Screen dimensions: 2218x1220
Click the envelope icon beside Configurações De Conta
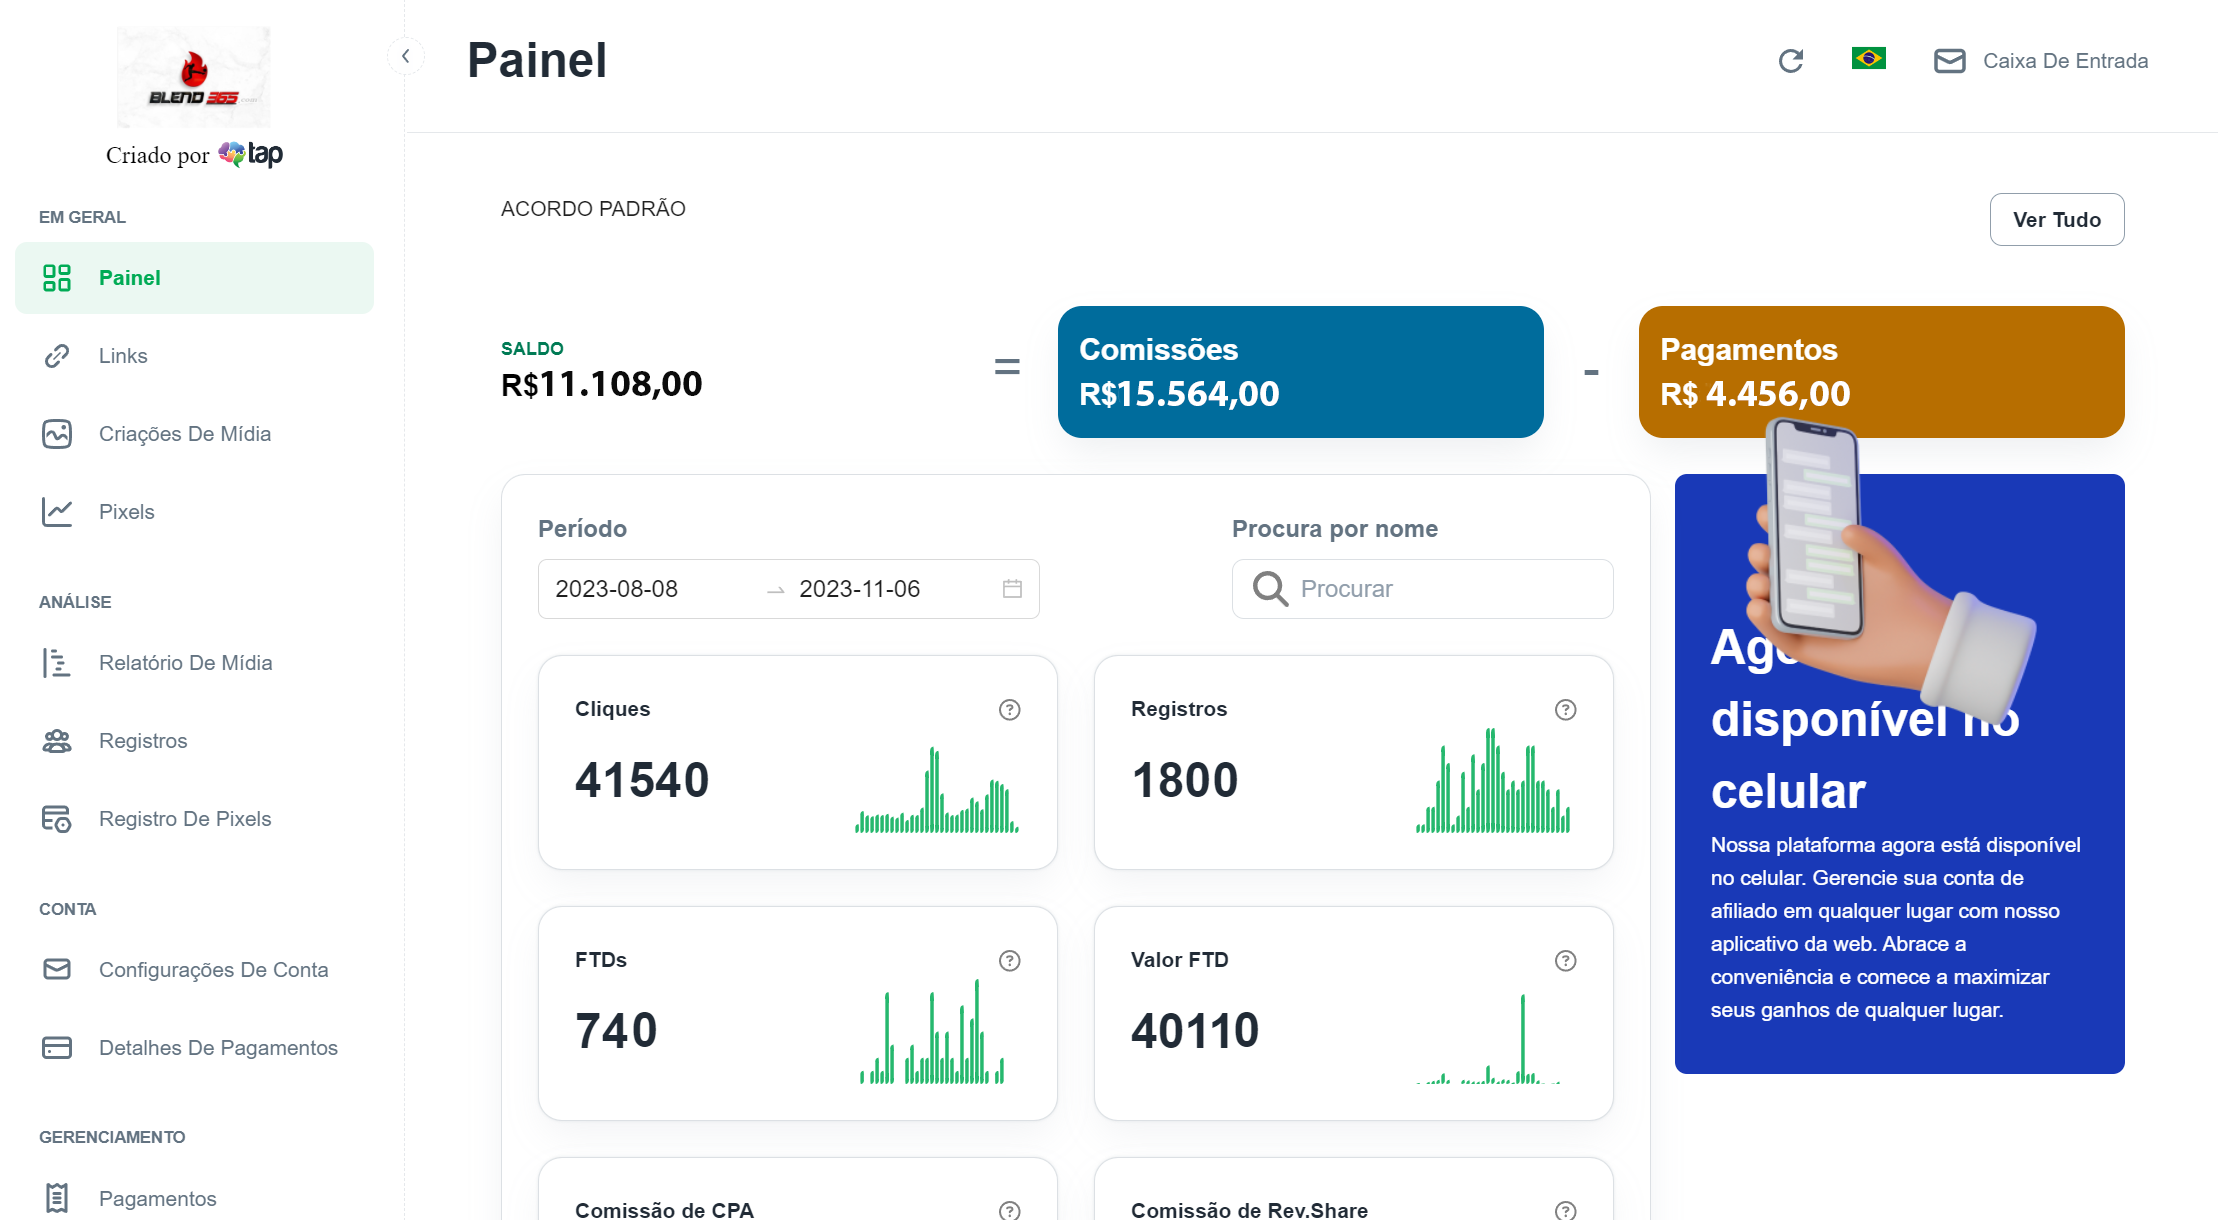coord(57,970)
